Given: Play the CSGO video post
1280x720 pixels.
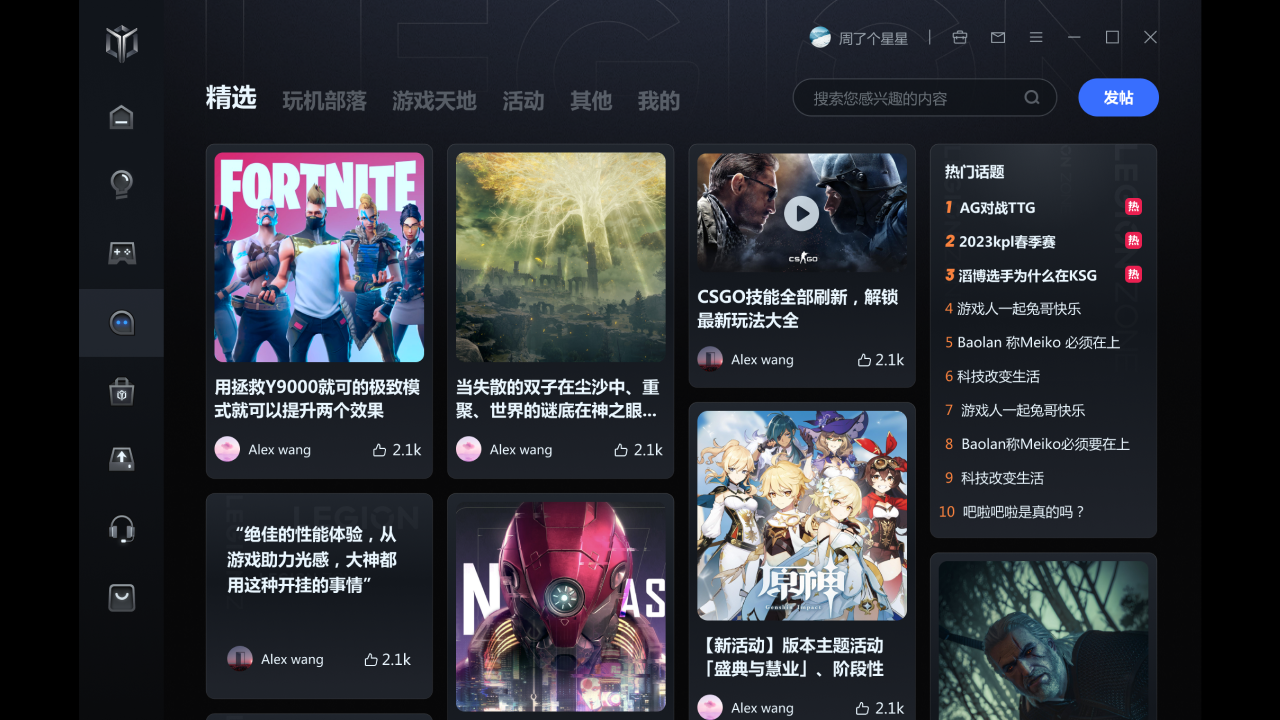Looking at the screenshot, I should 802,212.
